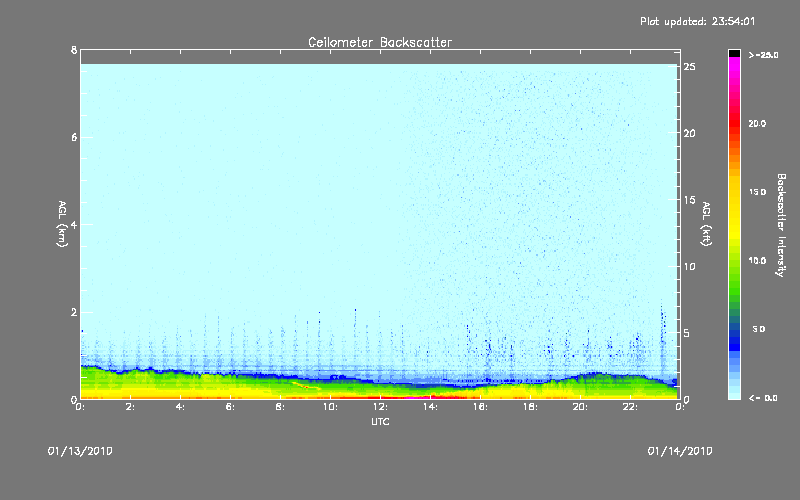Click the '4:' hour label on the time axis
Screen dimensions: 800x500
[x=181, y=407]
